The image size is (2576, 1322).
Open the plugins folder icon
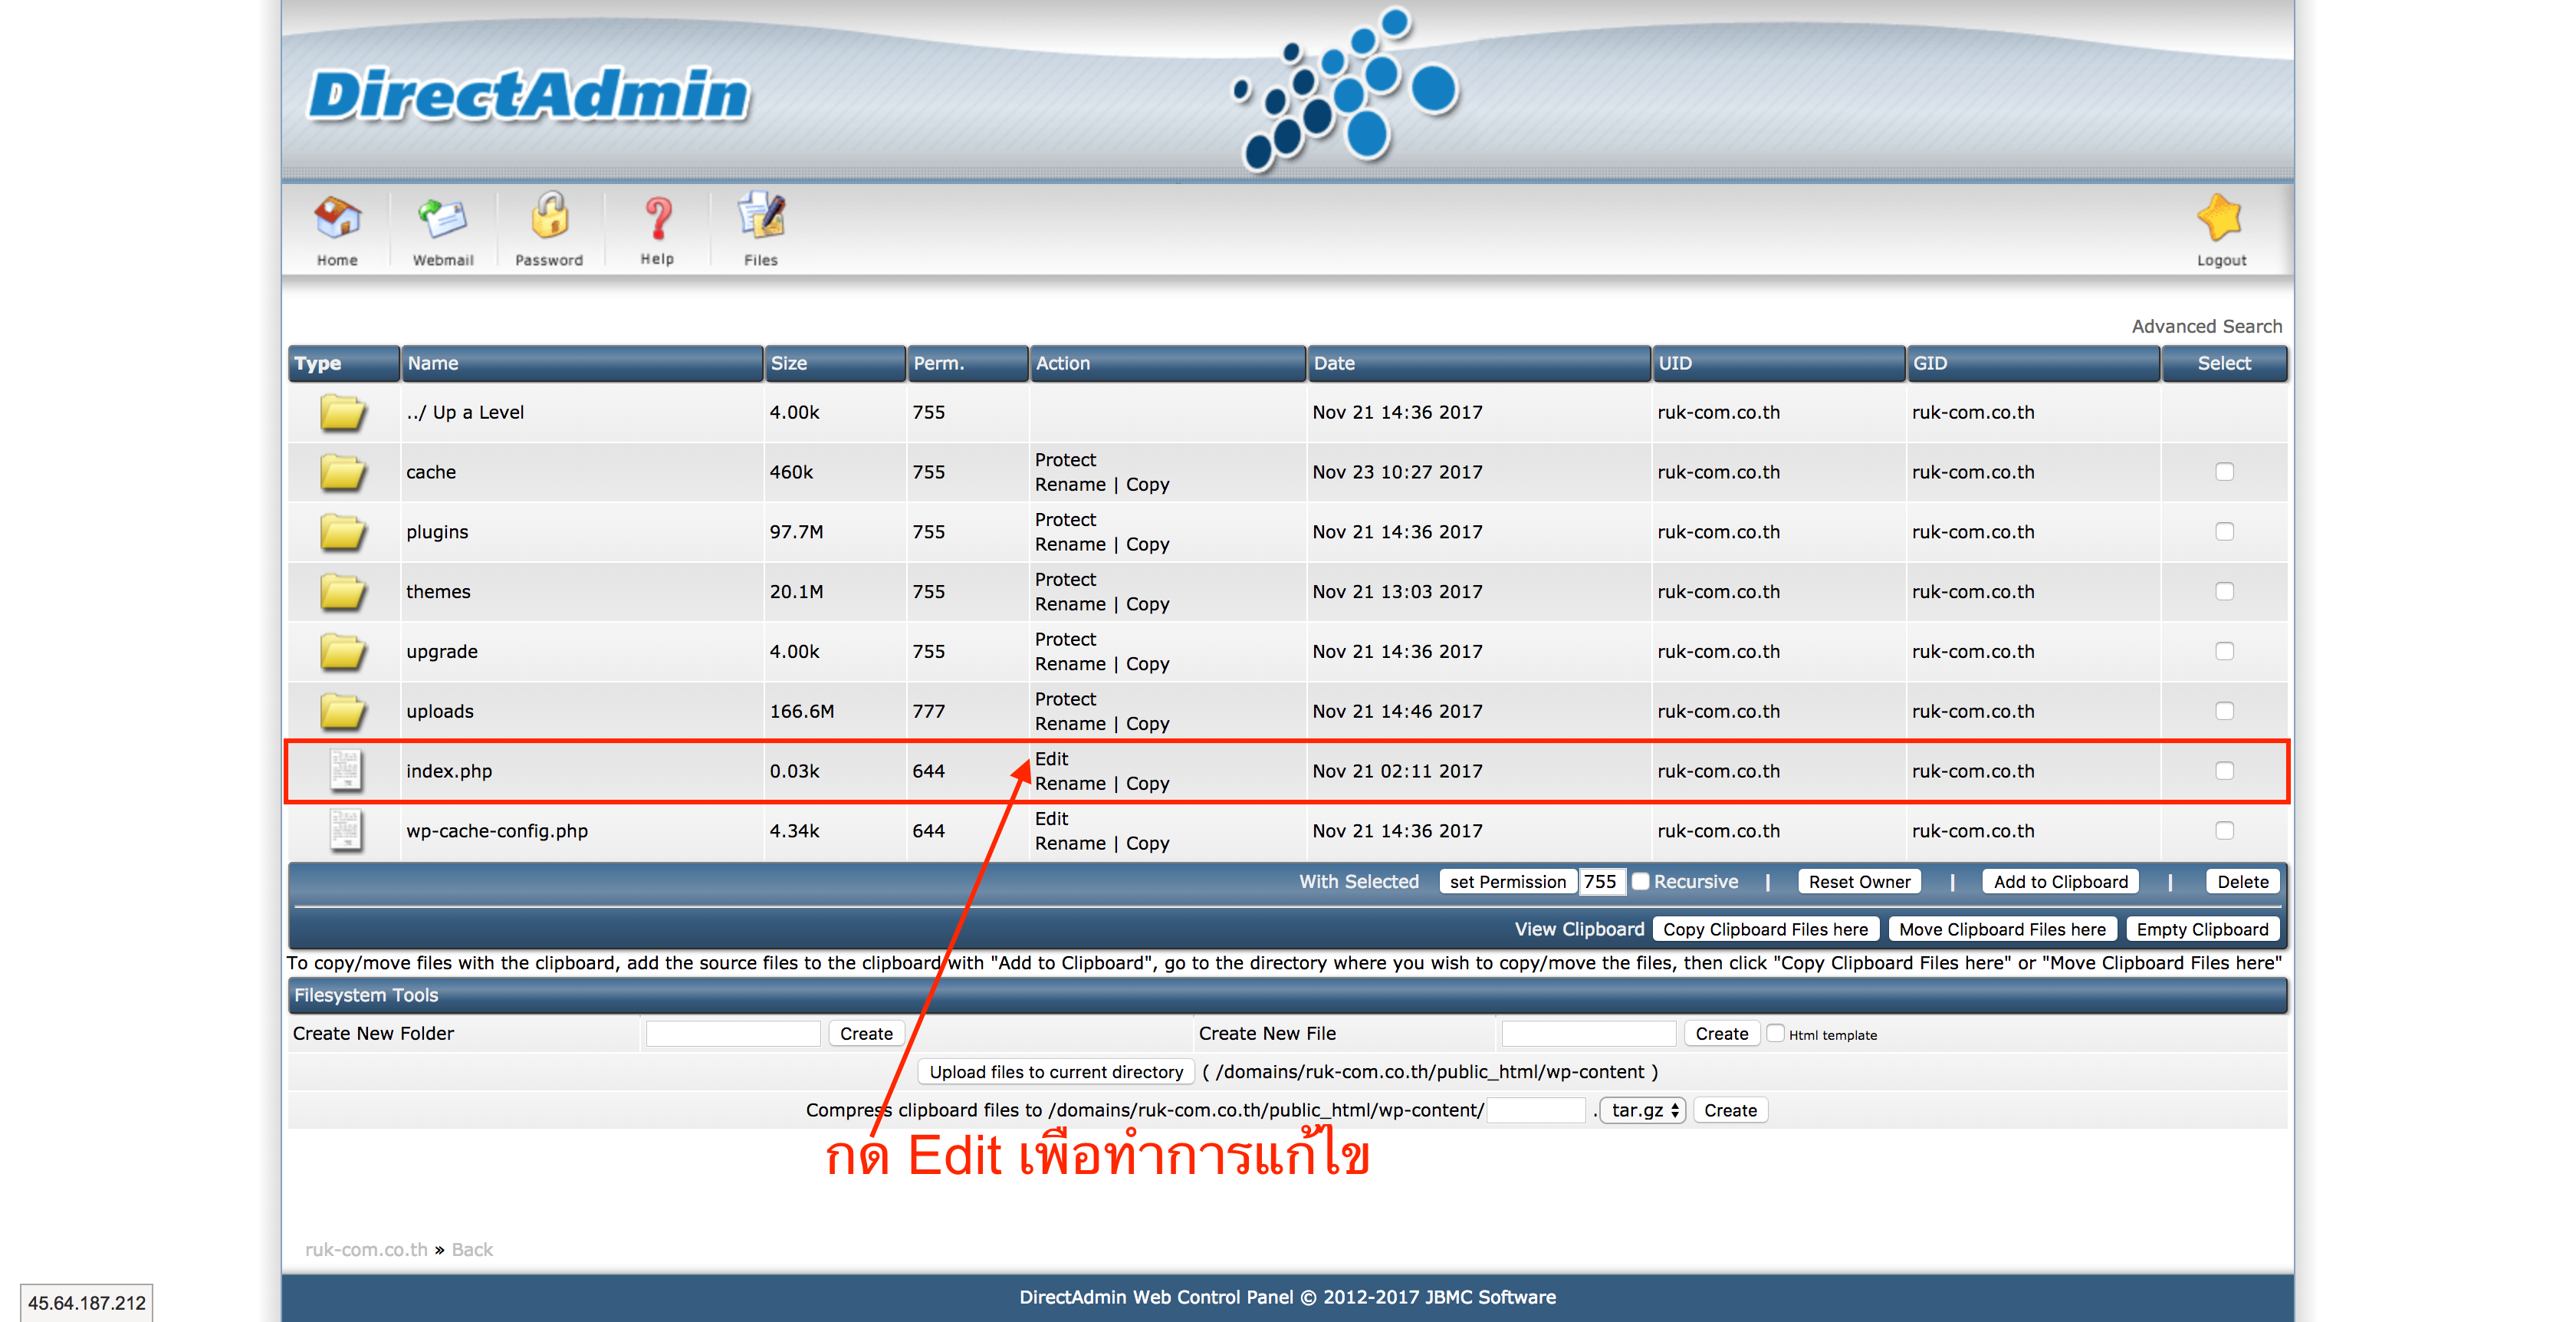point(342,532)
